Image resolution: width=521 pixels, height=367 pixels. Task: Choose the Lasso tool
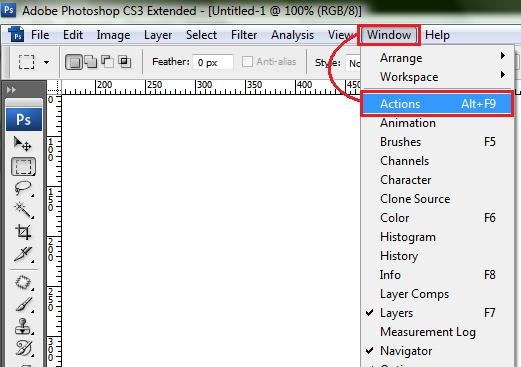tap(23, 188)
